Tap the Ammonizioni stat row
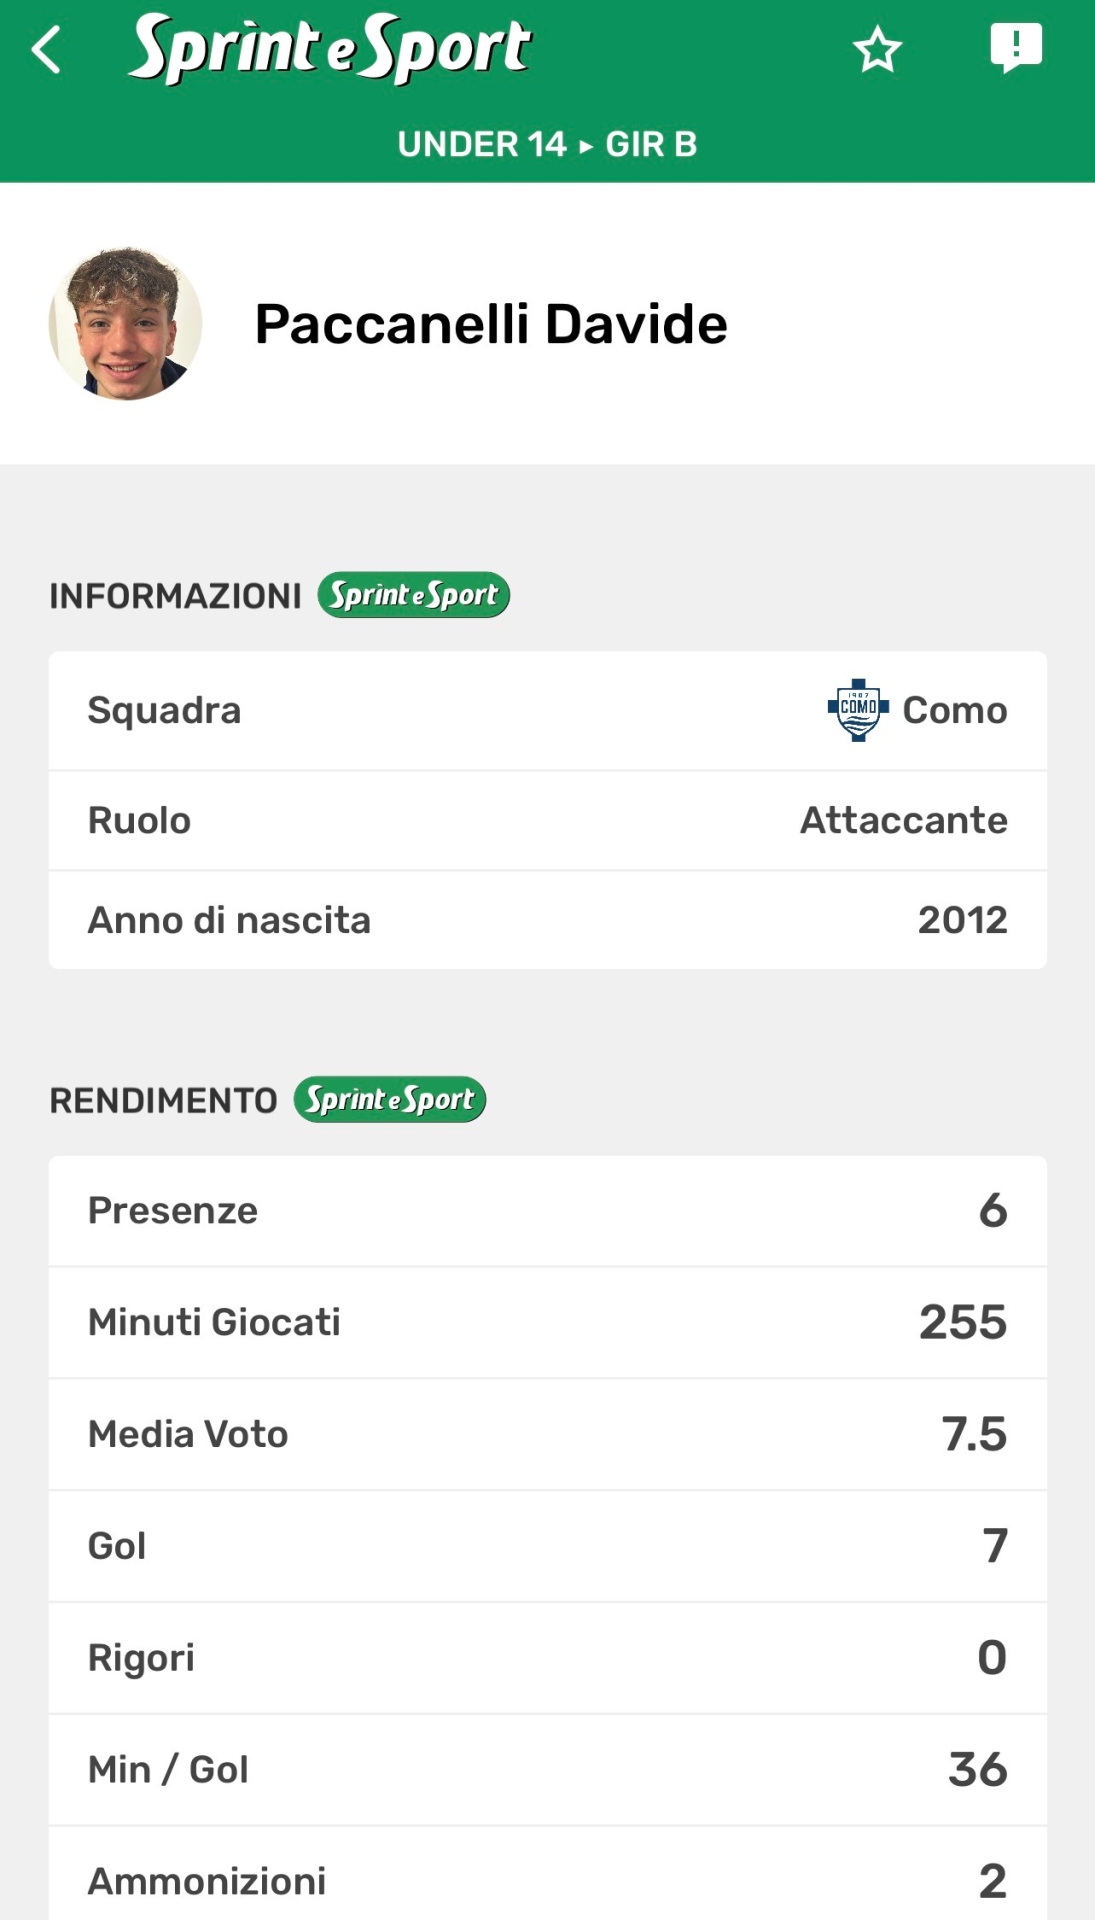1095x1920 pixels. click(547, 1880)
